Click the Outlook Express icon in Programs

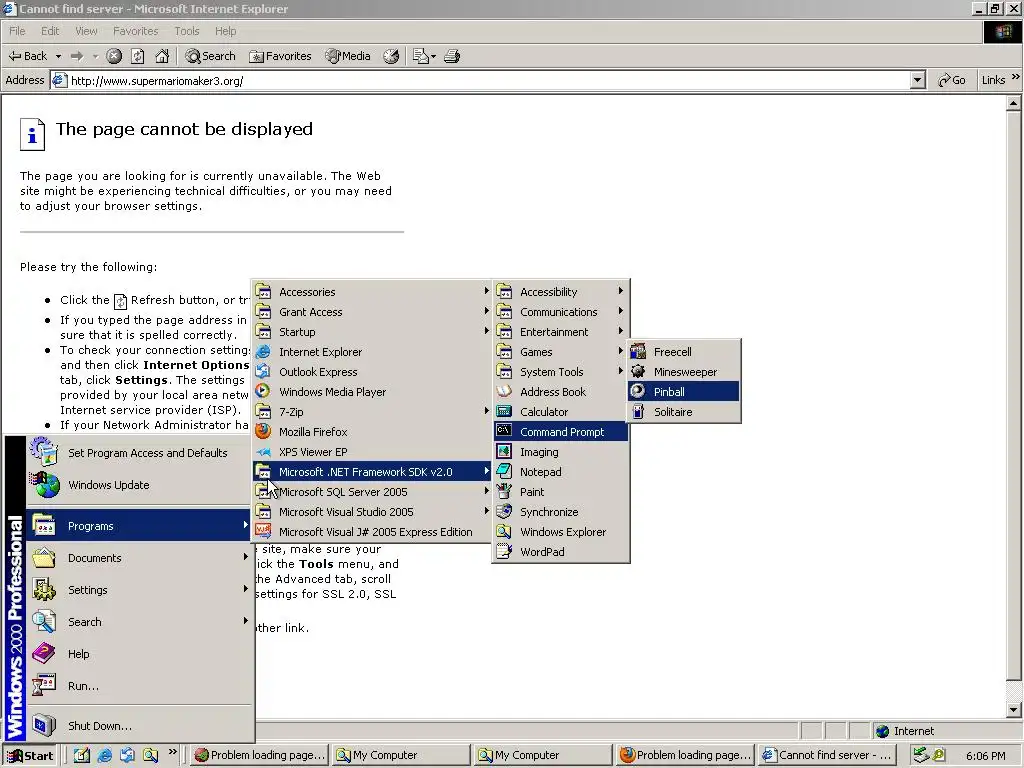point(263,372)
